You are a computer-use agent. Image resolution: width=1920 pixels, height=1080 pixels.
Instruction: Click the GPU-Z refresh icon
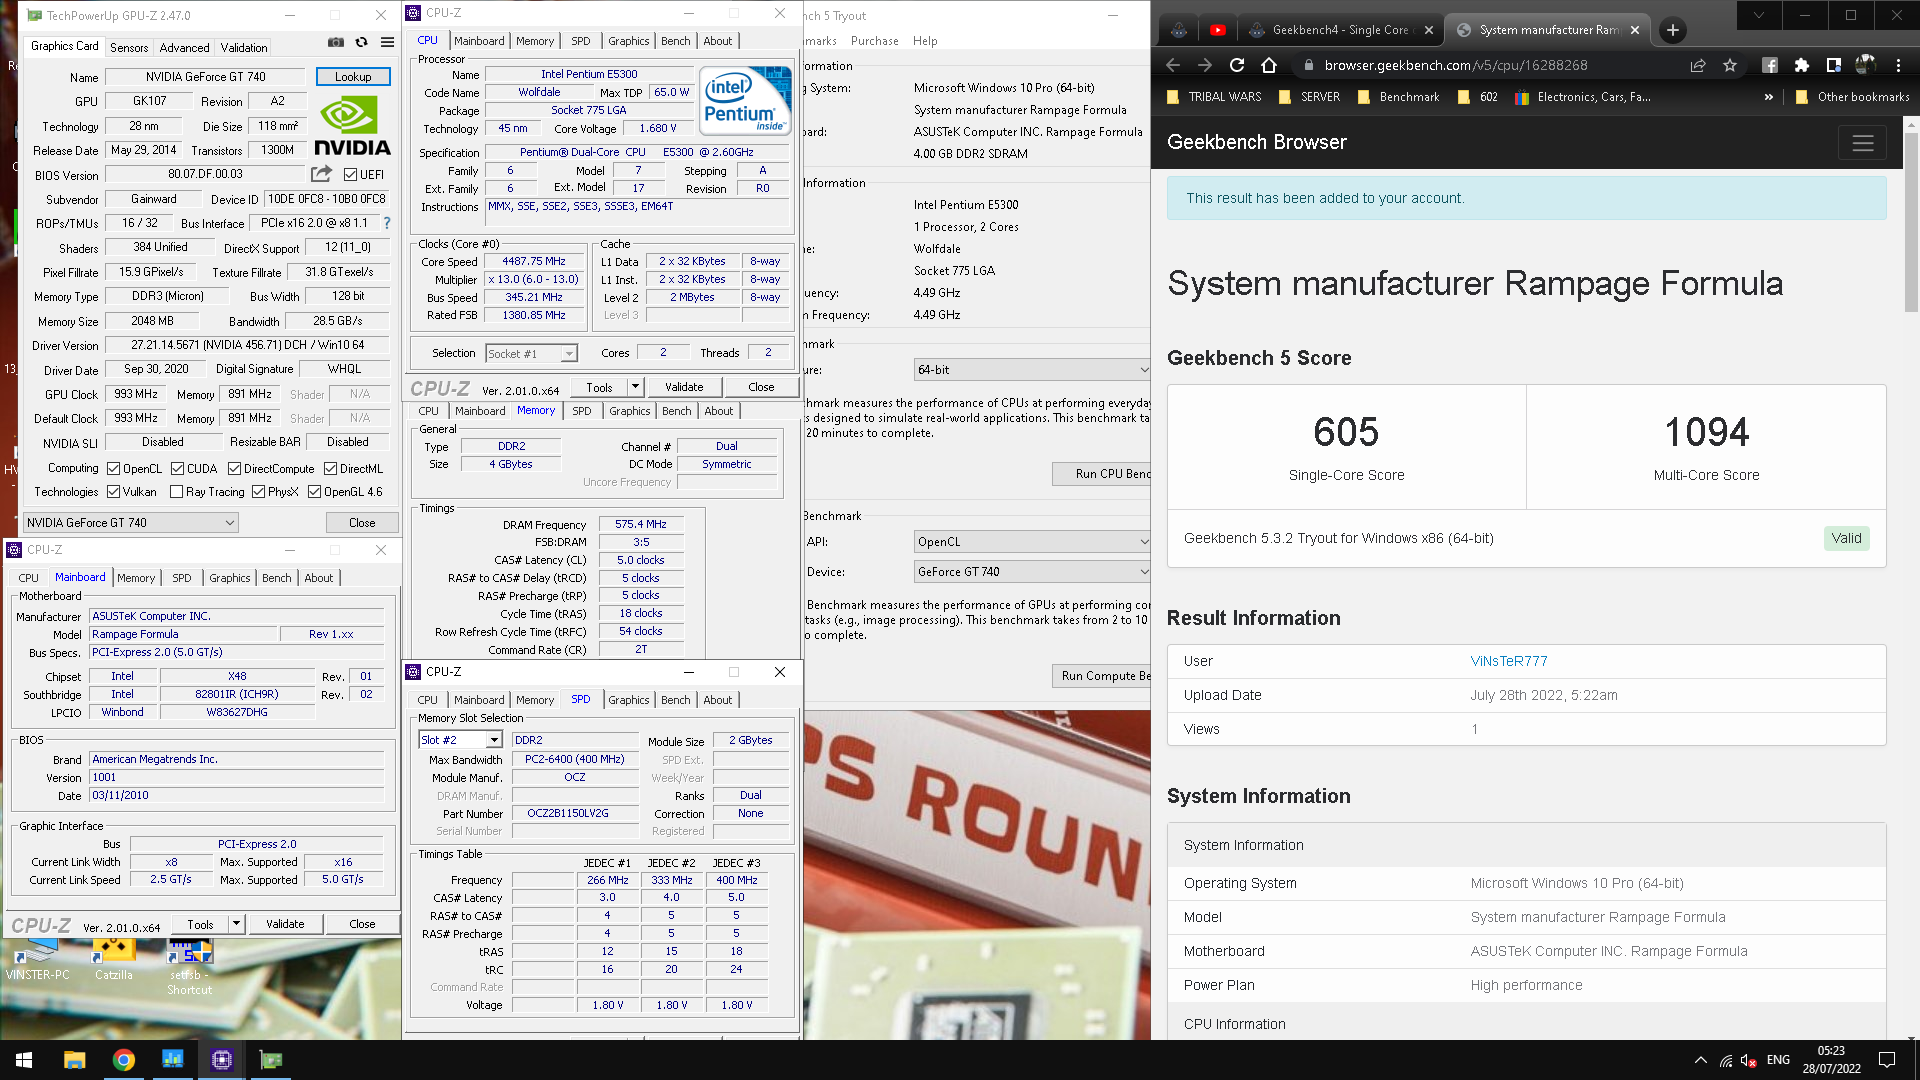361,42
